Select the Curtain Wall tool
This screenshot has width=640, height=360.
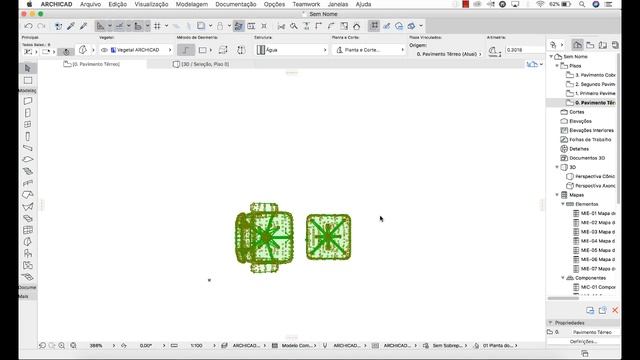click(x=28, y=230)
